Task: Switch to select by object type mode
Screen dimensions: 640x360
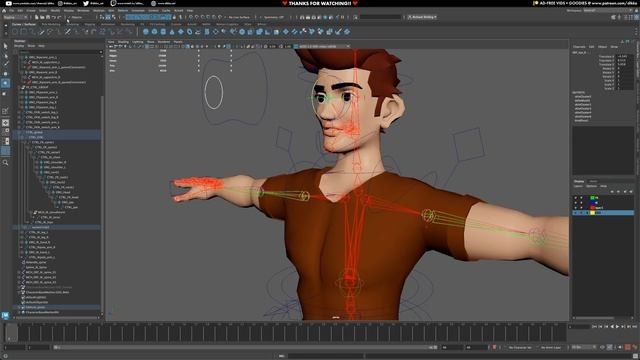Action: click(x=108, y=17)
